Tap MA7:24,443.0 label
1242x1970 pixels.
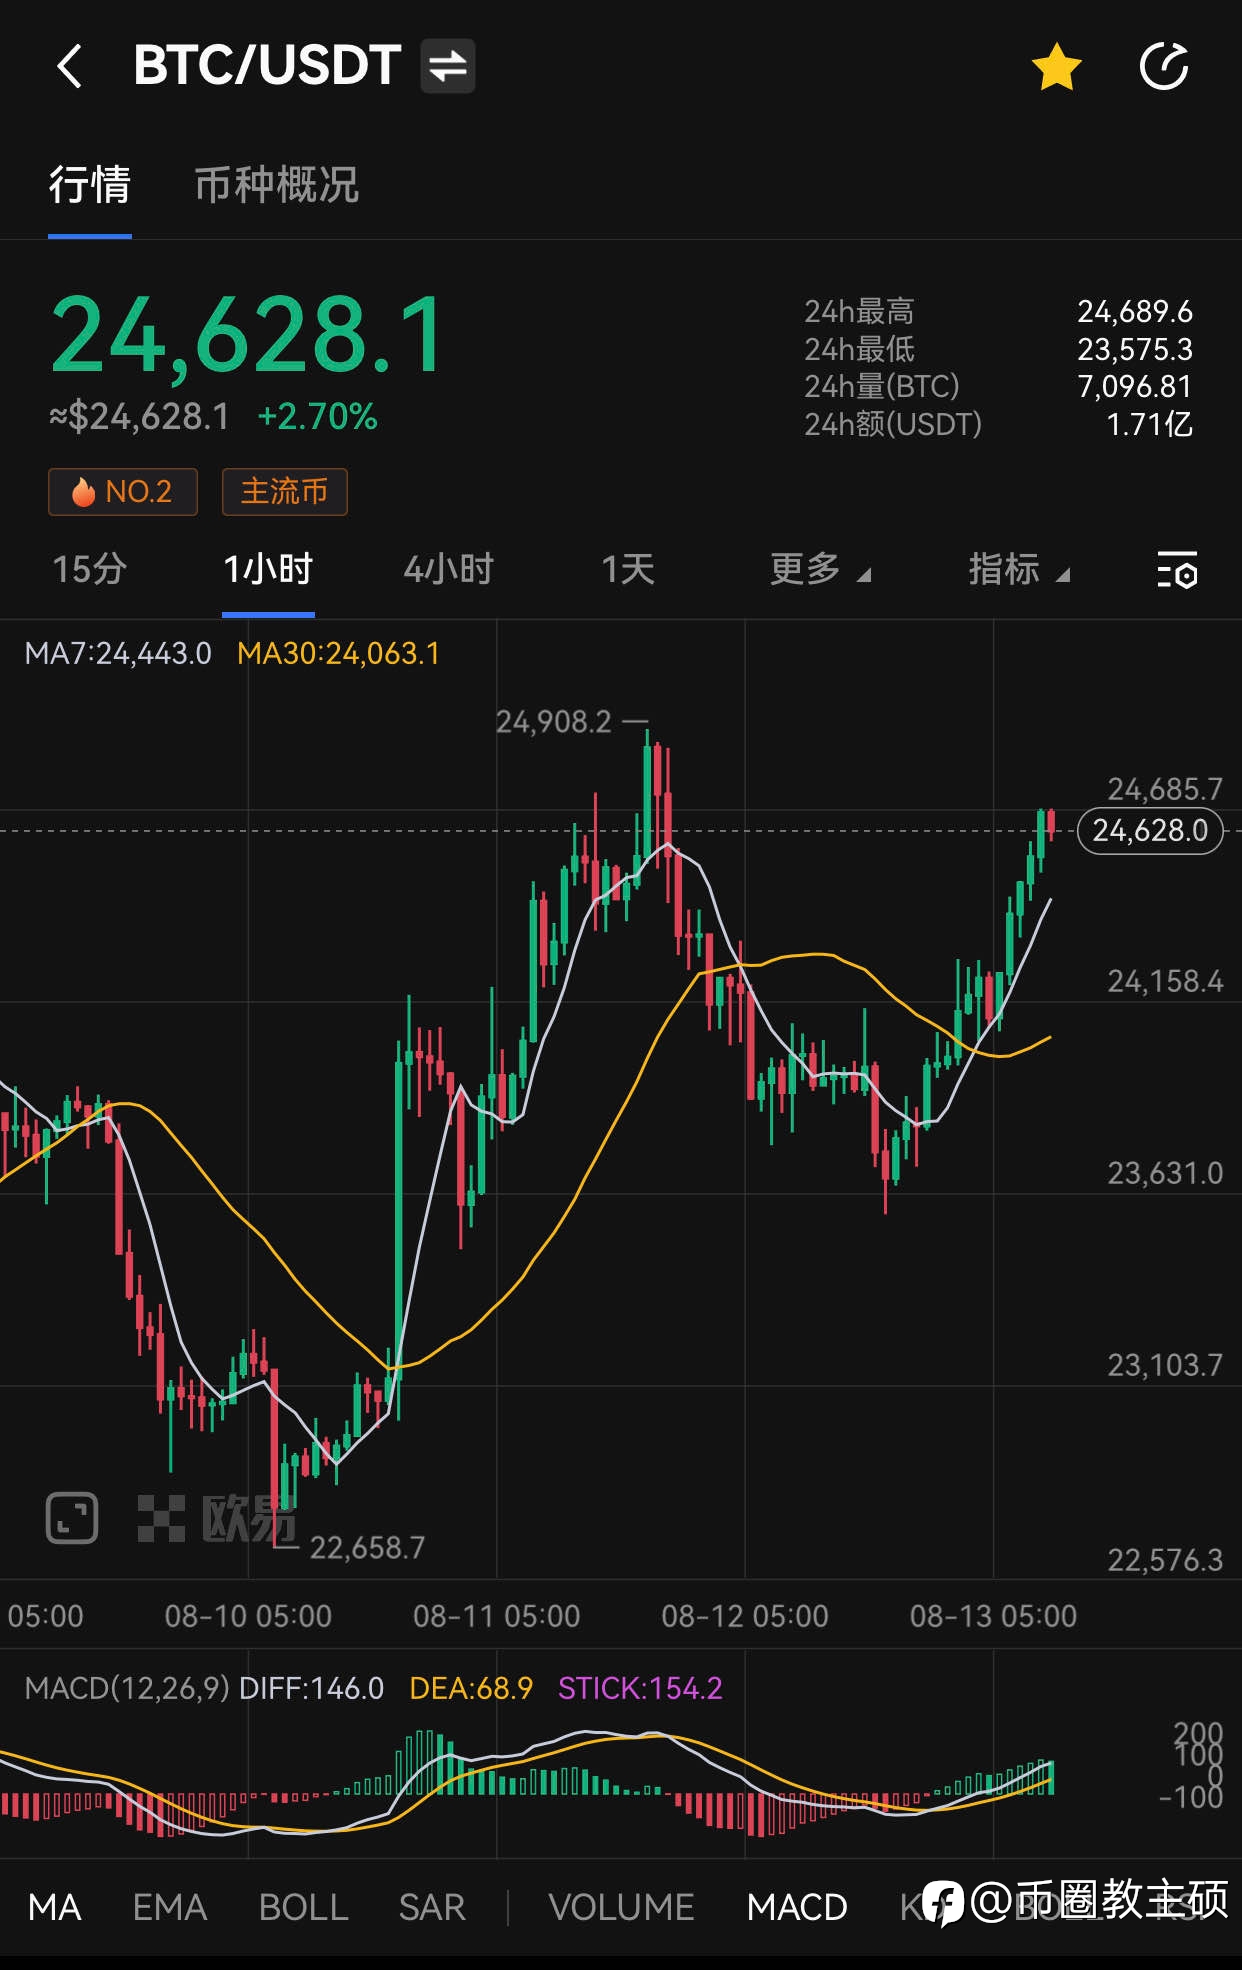[118, 654]
